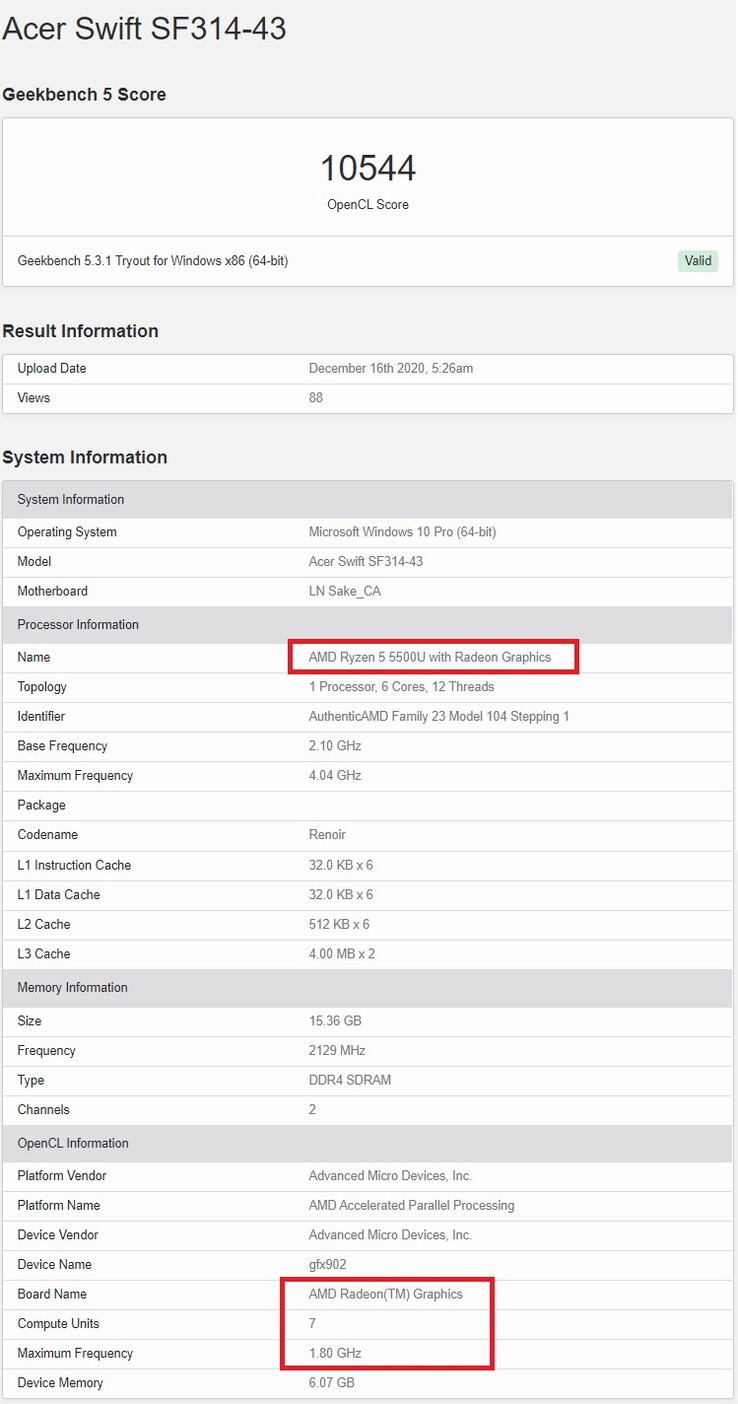Click the 10544 OpenCL score number
Image resolution: width=738 pixels, height=1404 pixels.
tap(367, 168)
